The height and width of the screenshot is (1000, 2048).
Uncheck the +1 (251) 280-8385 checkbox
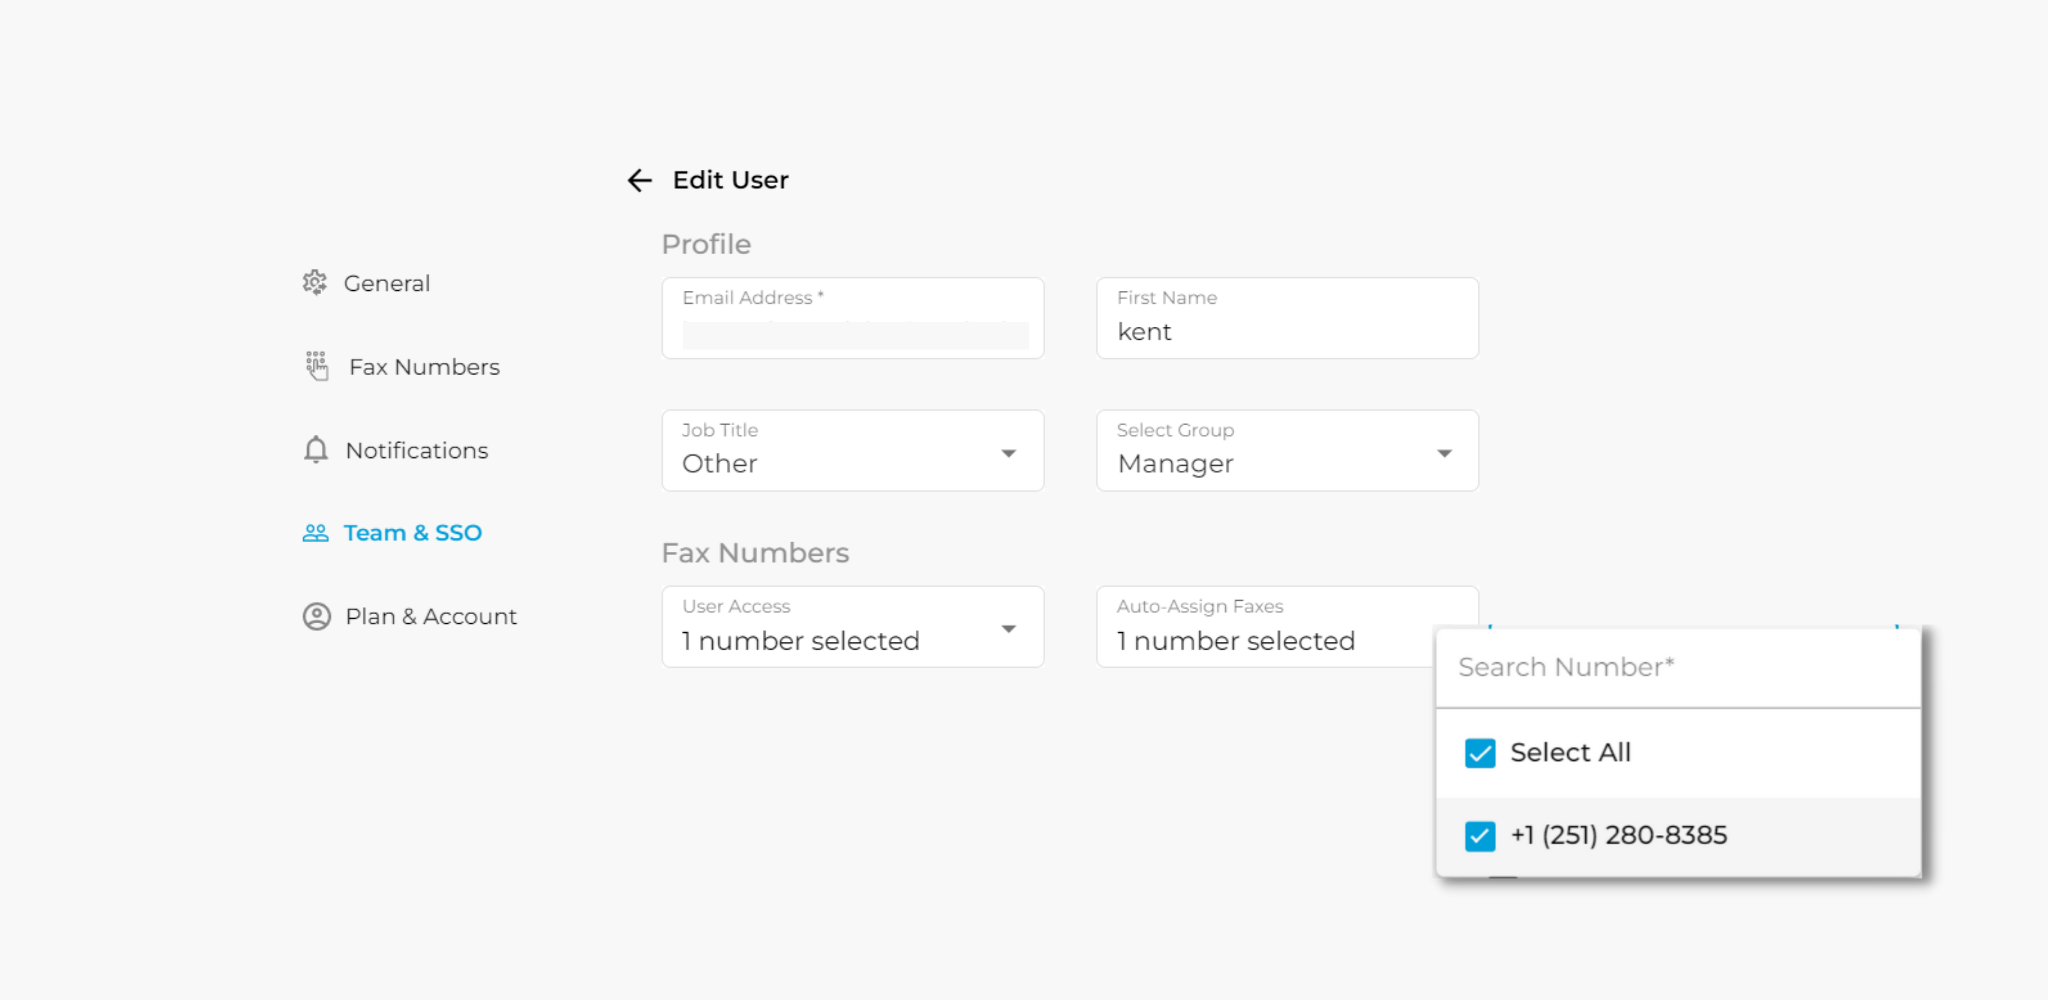[1480, 836]
